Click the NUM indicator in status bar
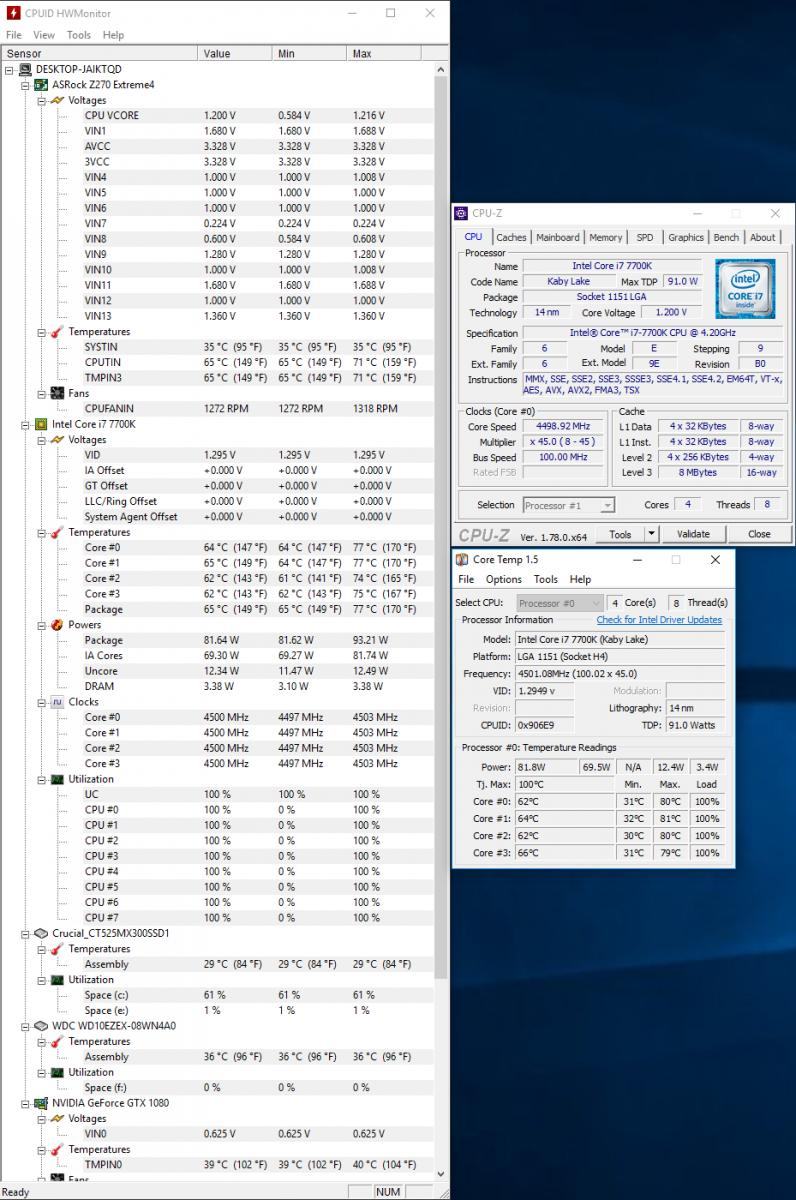Image resolution: width=796 pixels, height=1200 pixels. [x=388, y=1191]
